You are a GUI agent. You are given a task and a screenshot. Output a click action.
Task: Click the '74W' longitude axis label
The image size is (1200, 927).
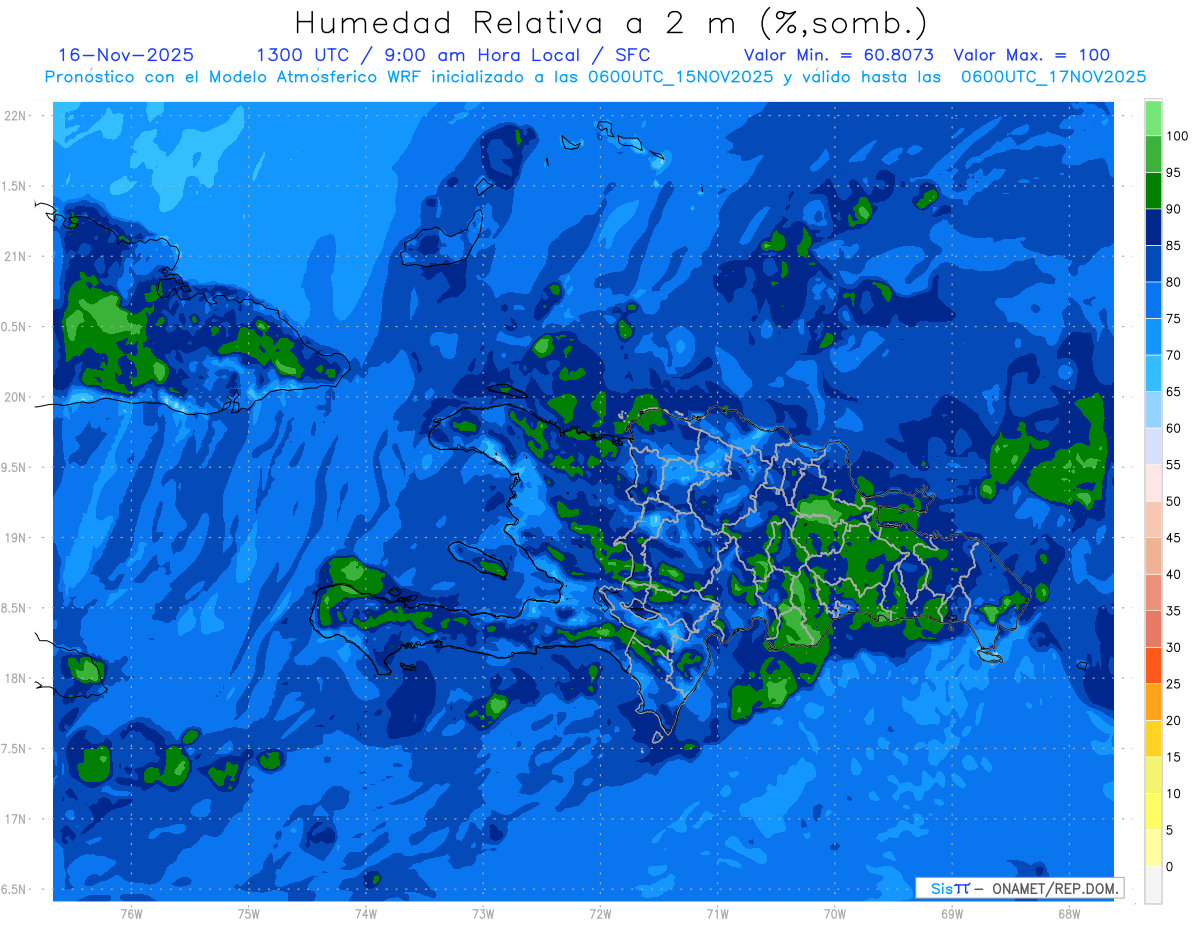click(366, 913)
